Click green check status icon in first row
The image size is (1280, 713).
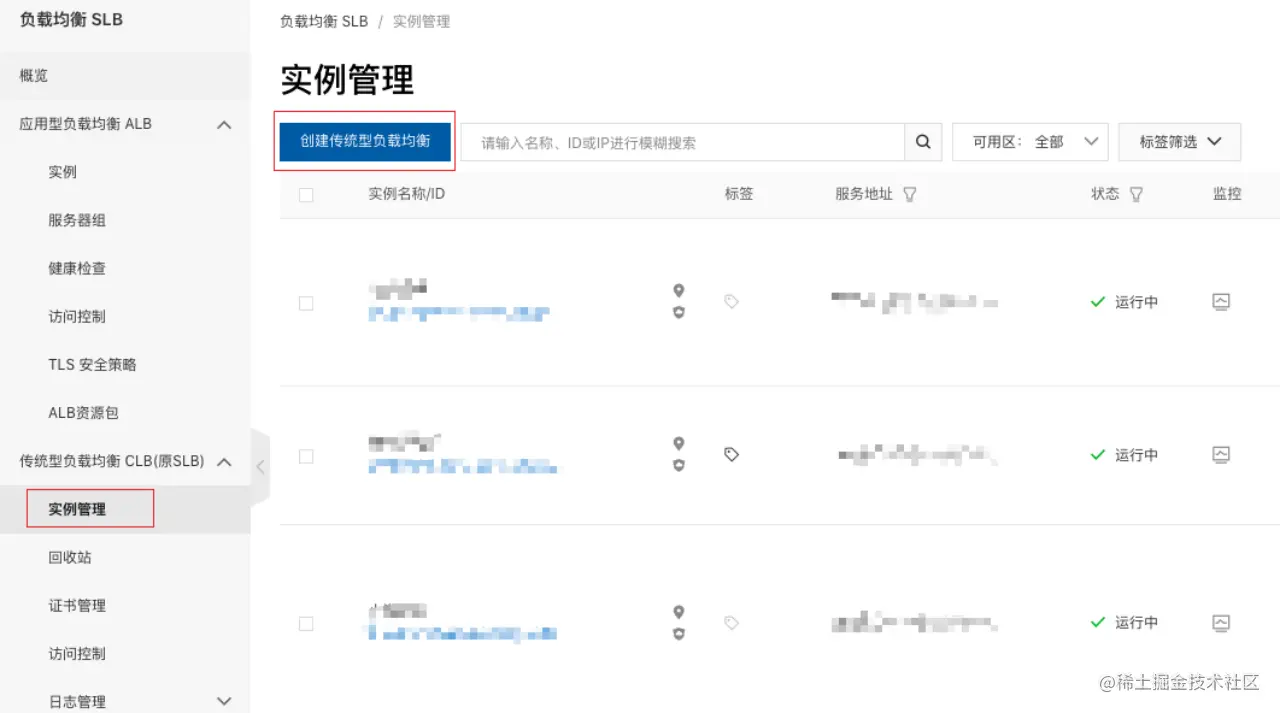pyautogui.click(x=1098, y=301)
